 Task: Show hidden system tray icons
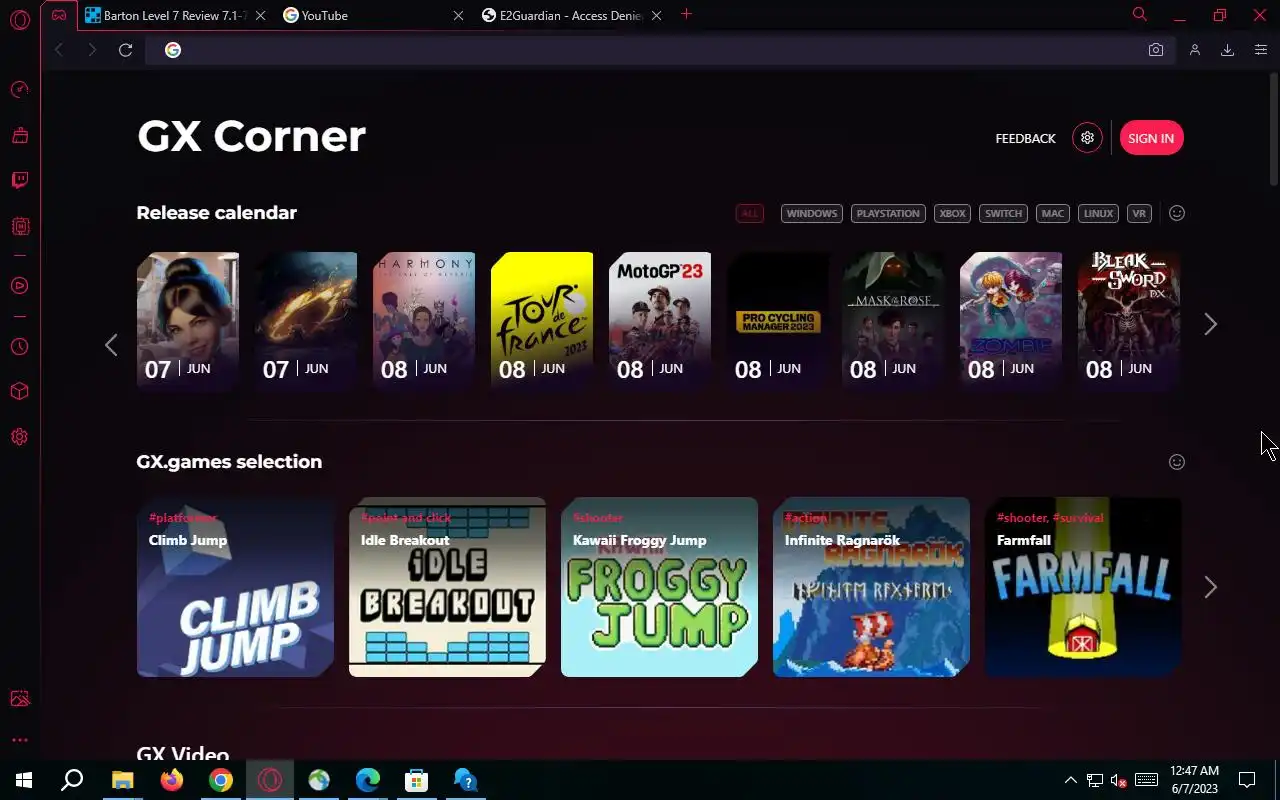[x=1070, y=780]
